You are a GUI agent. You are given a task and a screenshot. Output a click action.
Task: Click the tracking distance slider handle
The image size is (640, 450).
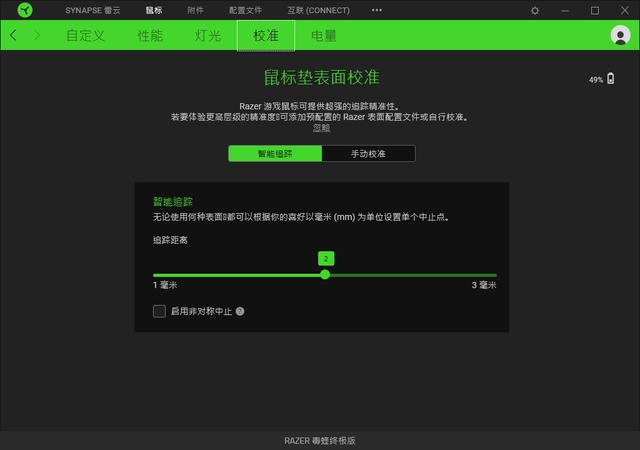(325, 274)
